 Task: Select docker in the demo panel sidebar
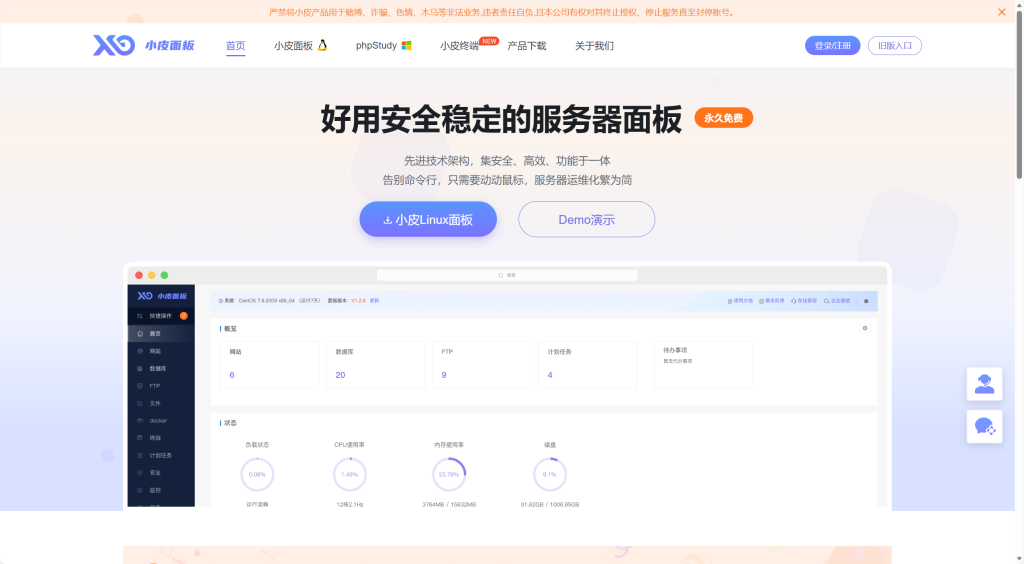[158, 420]
